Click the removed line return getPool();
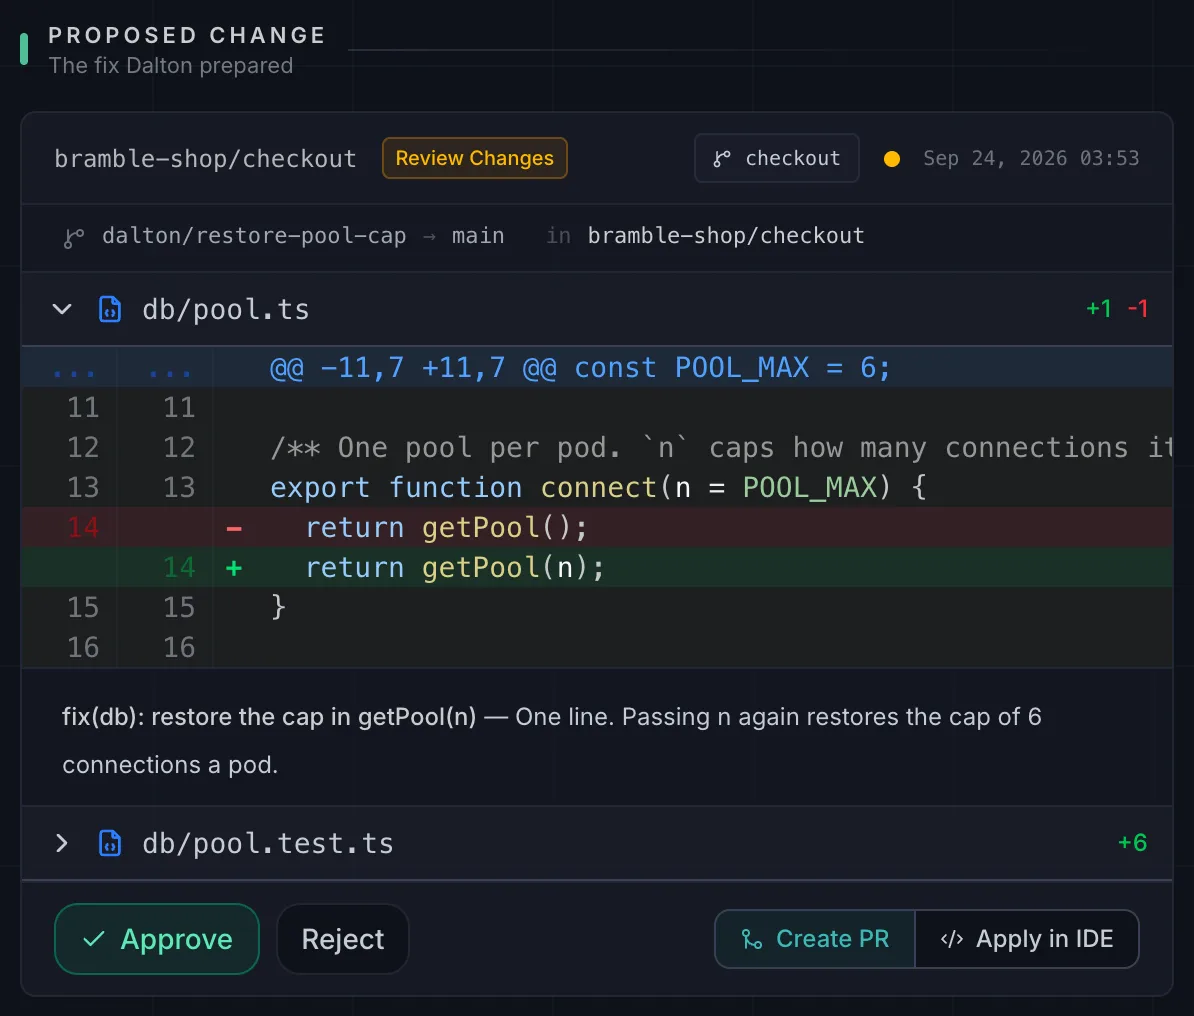The image size is (1194, 1016). coord(597,527)
